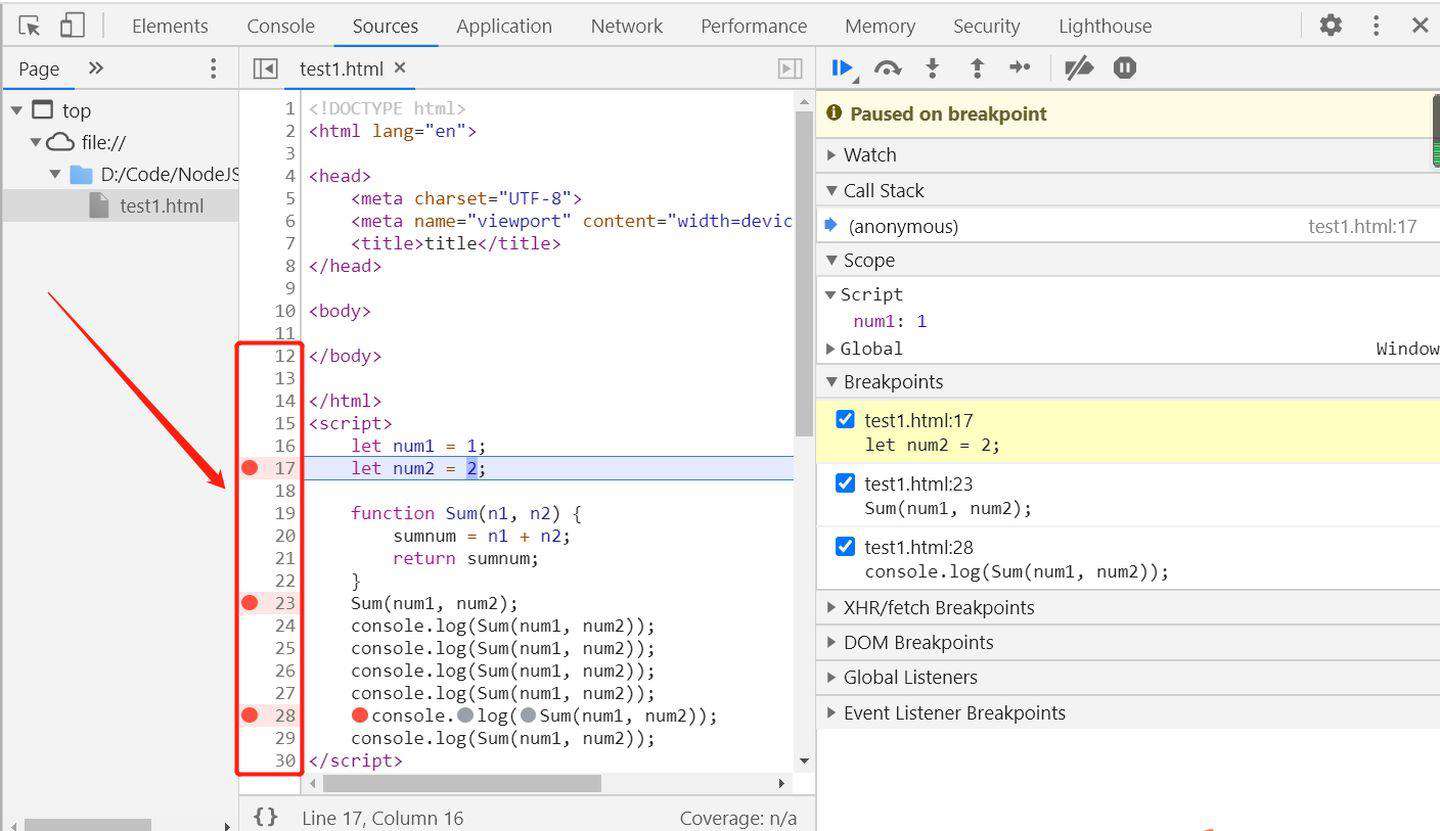Close the test1.html editor tab
This screenshot has height=831, width=1440.
coord(400,68)
